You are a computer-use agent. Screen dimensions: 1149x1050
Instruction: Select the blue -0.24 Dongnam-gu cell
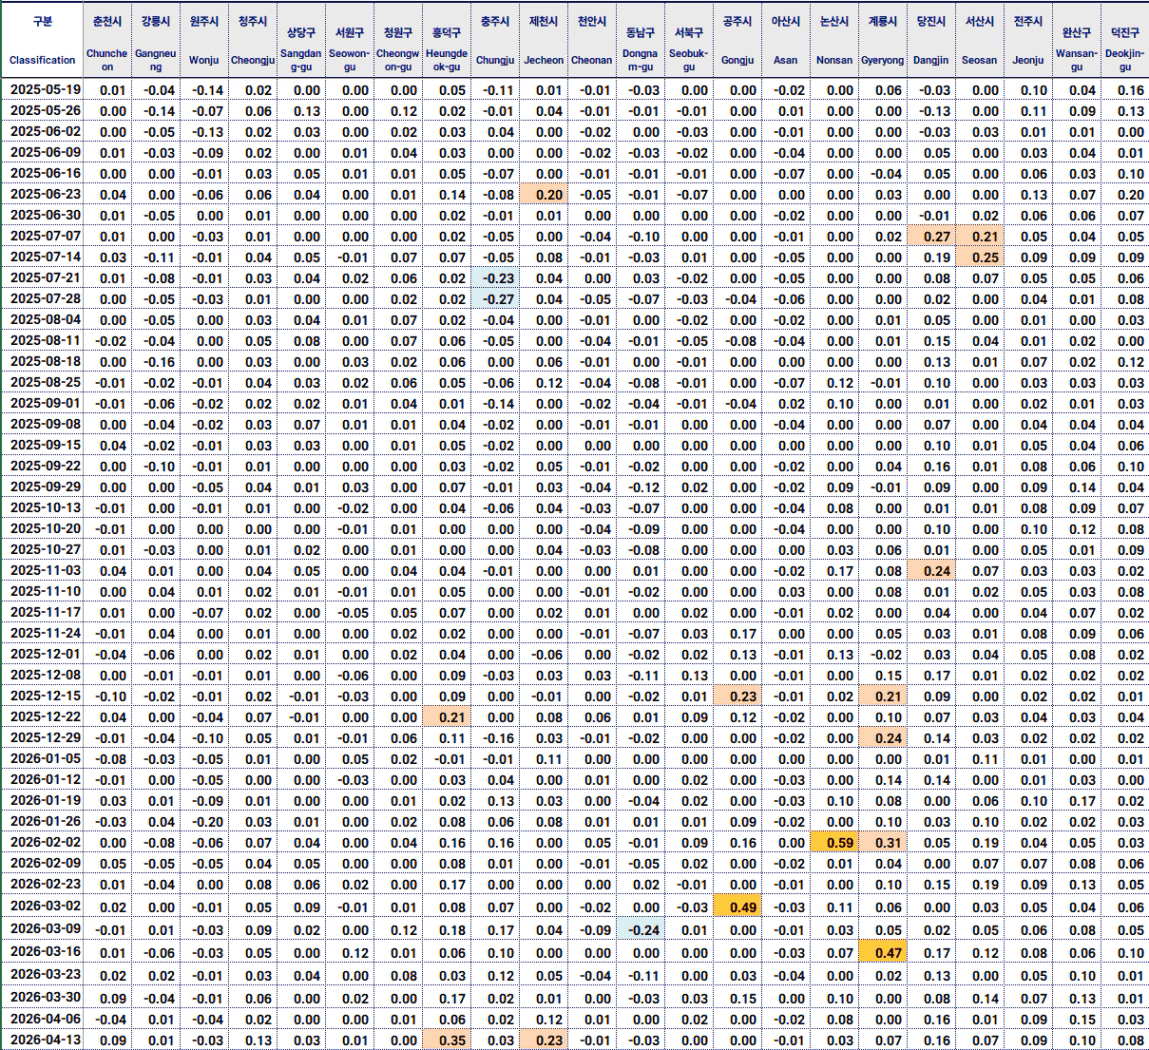[x=639, y=927]
